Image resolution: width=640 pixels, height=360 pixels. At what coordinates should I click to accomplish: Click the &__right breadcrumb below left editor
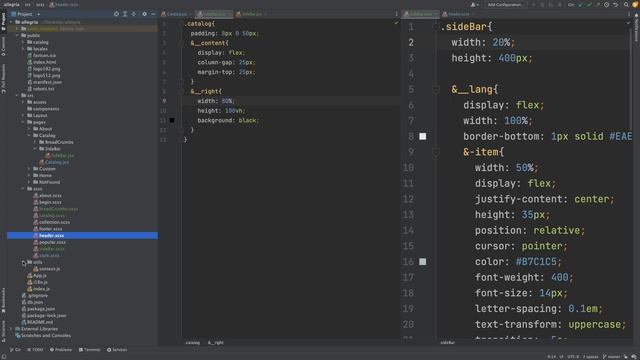click(216, 343)
